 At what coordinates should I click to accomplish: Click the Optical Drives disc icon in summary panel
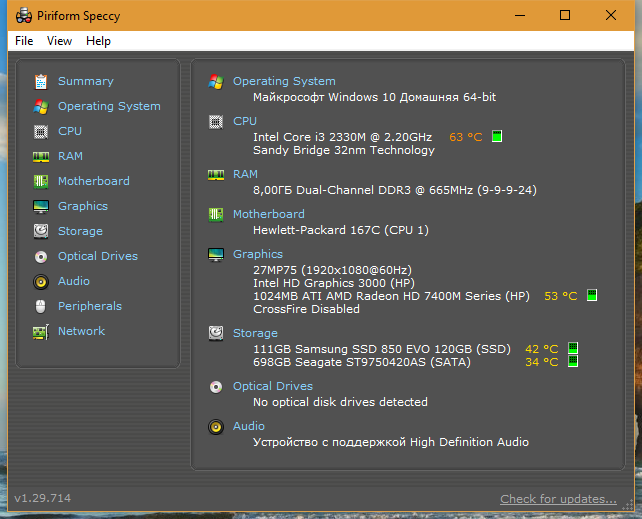pos(216,387)
